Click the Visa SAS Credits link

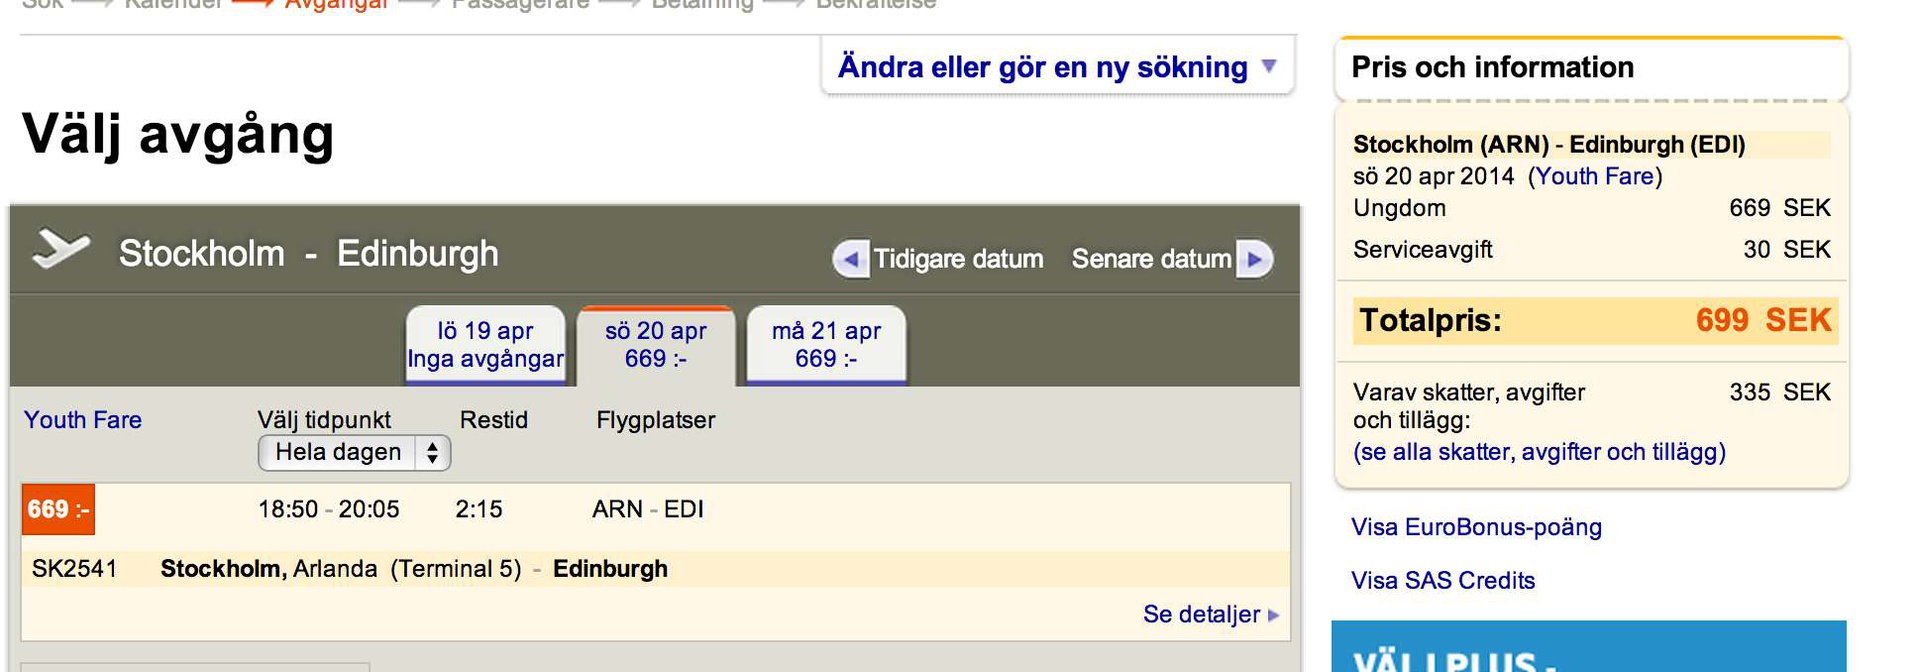1442,580
